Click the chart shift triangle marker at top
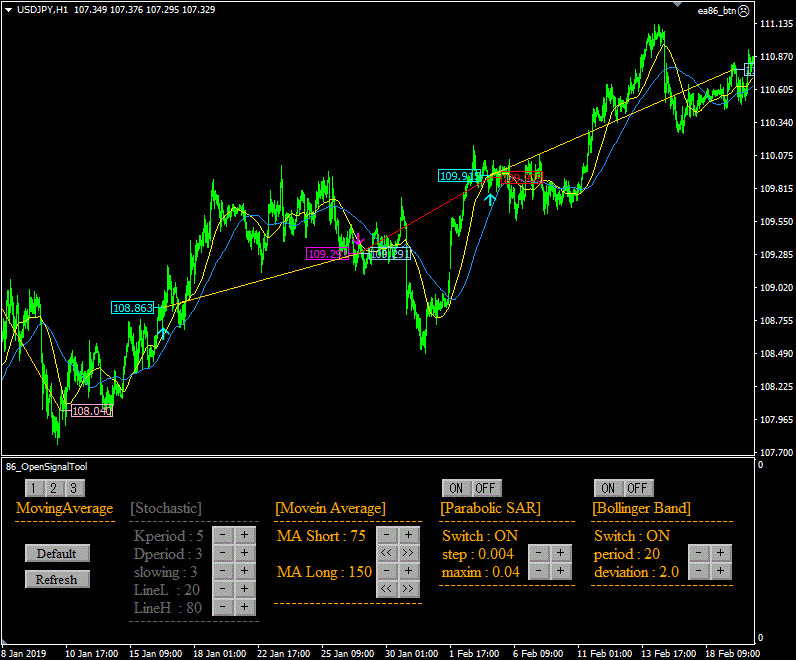Image resolution: width=796 pixels, height=660 pixels. coord(678,4)
